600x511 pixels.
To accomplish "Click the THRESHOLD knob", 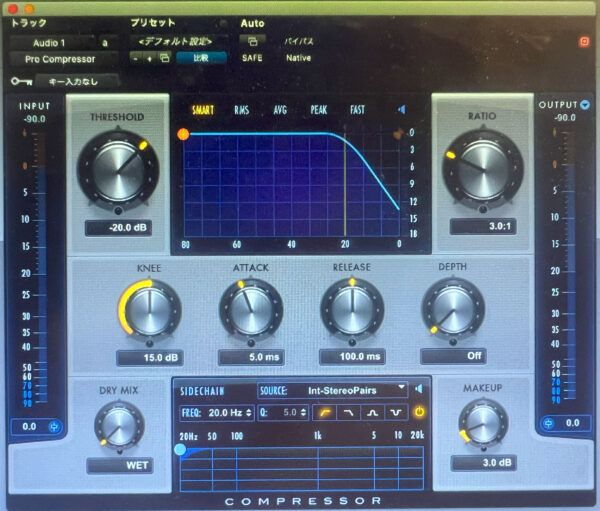I will pos(118,171).
